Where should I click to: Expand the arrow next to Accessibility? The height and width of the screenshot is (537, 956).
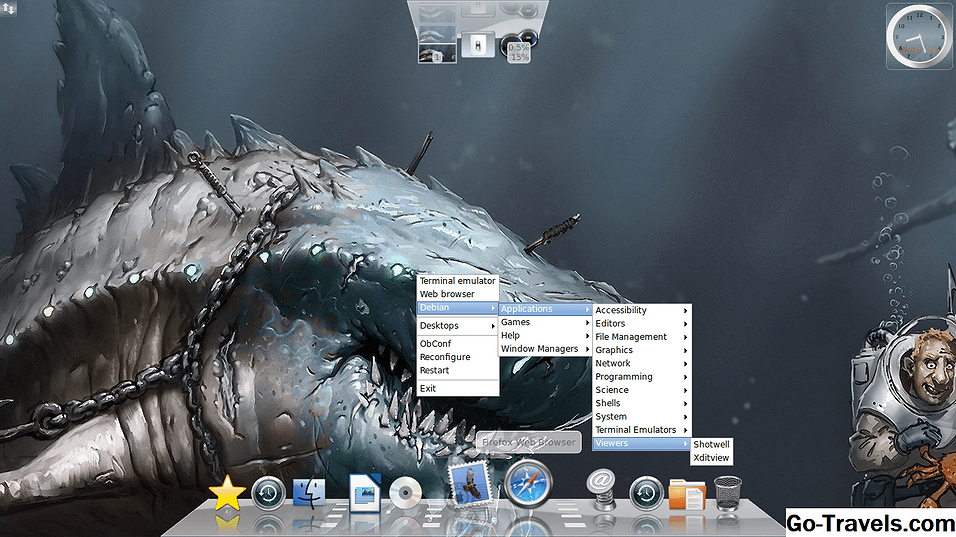(686, 310)
